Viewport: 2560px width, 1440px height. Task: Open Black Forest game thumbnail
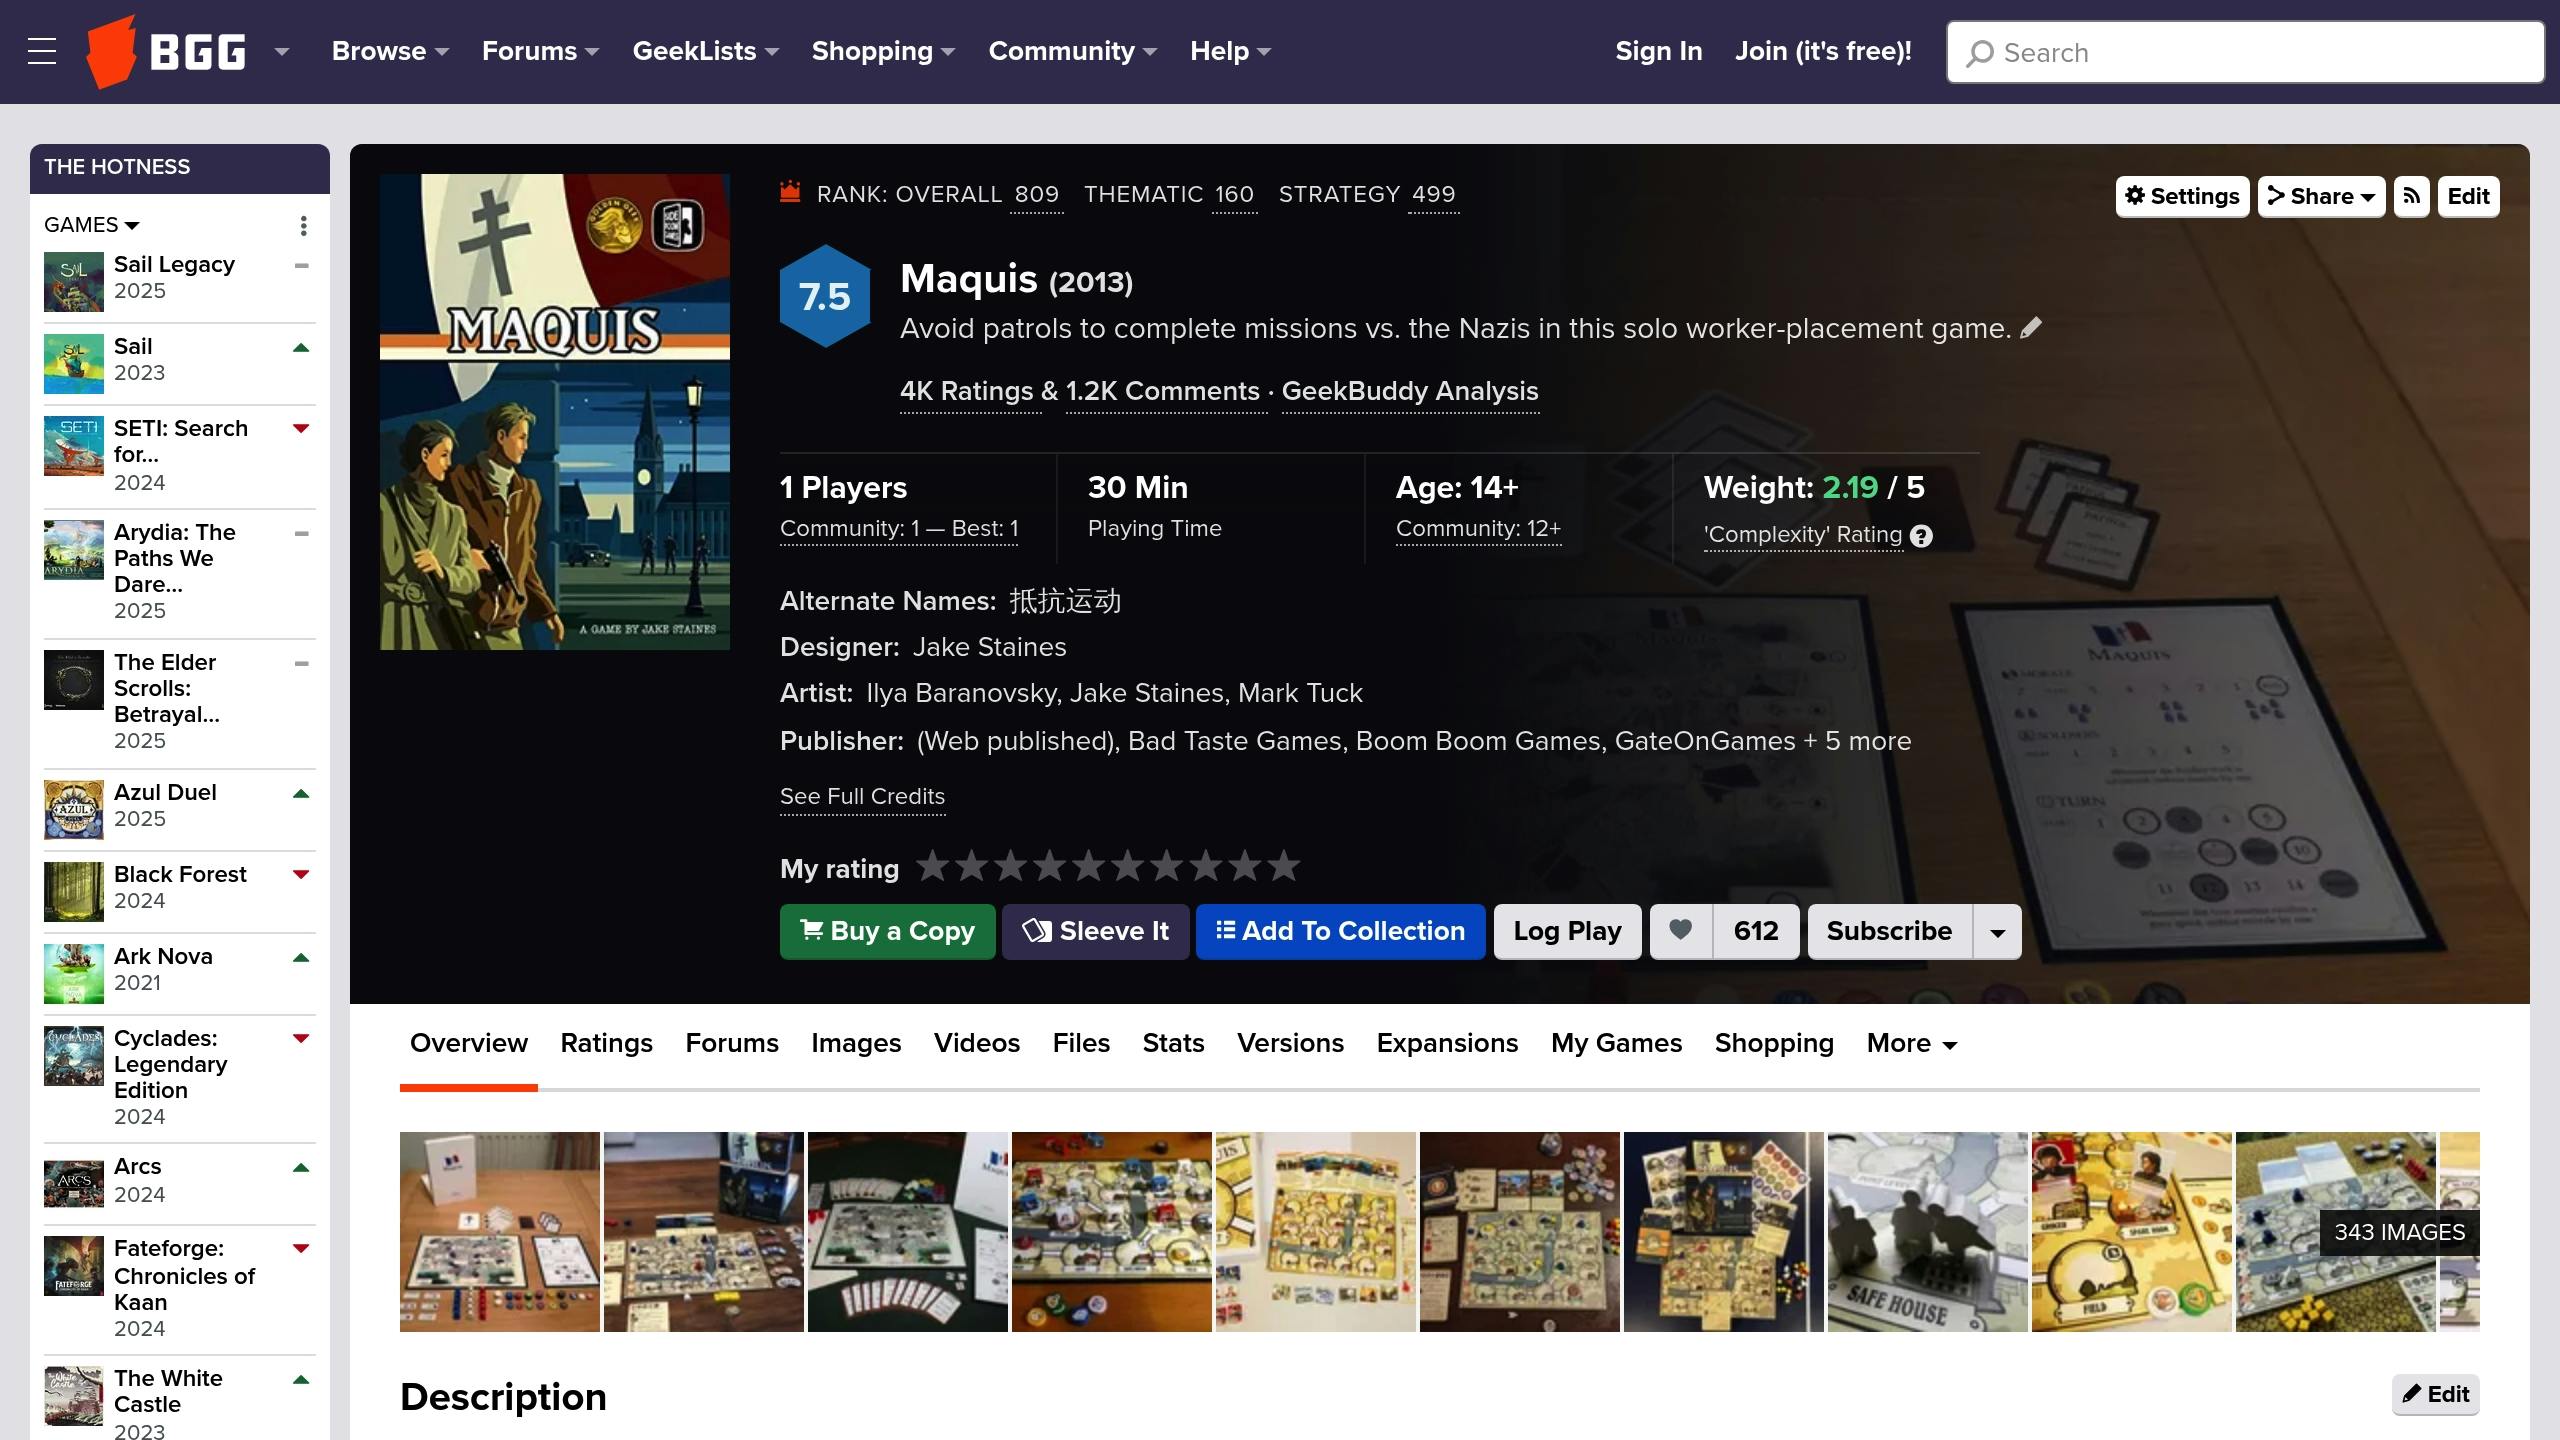74,892
